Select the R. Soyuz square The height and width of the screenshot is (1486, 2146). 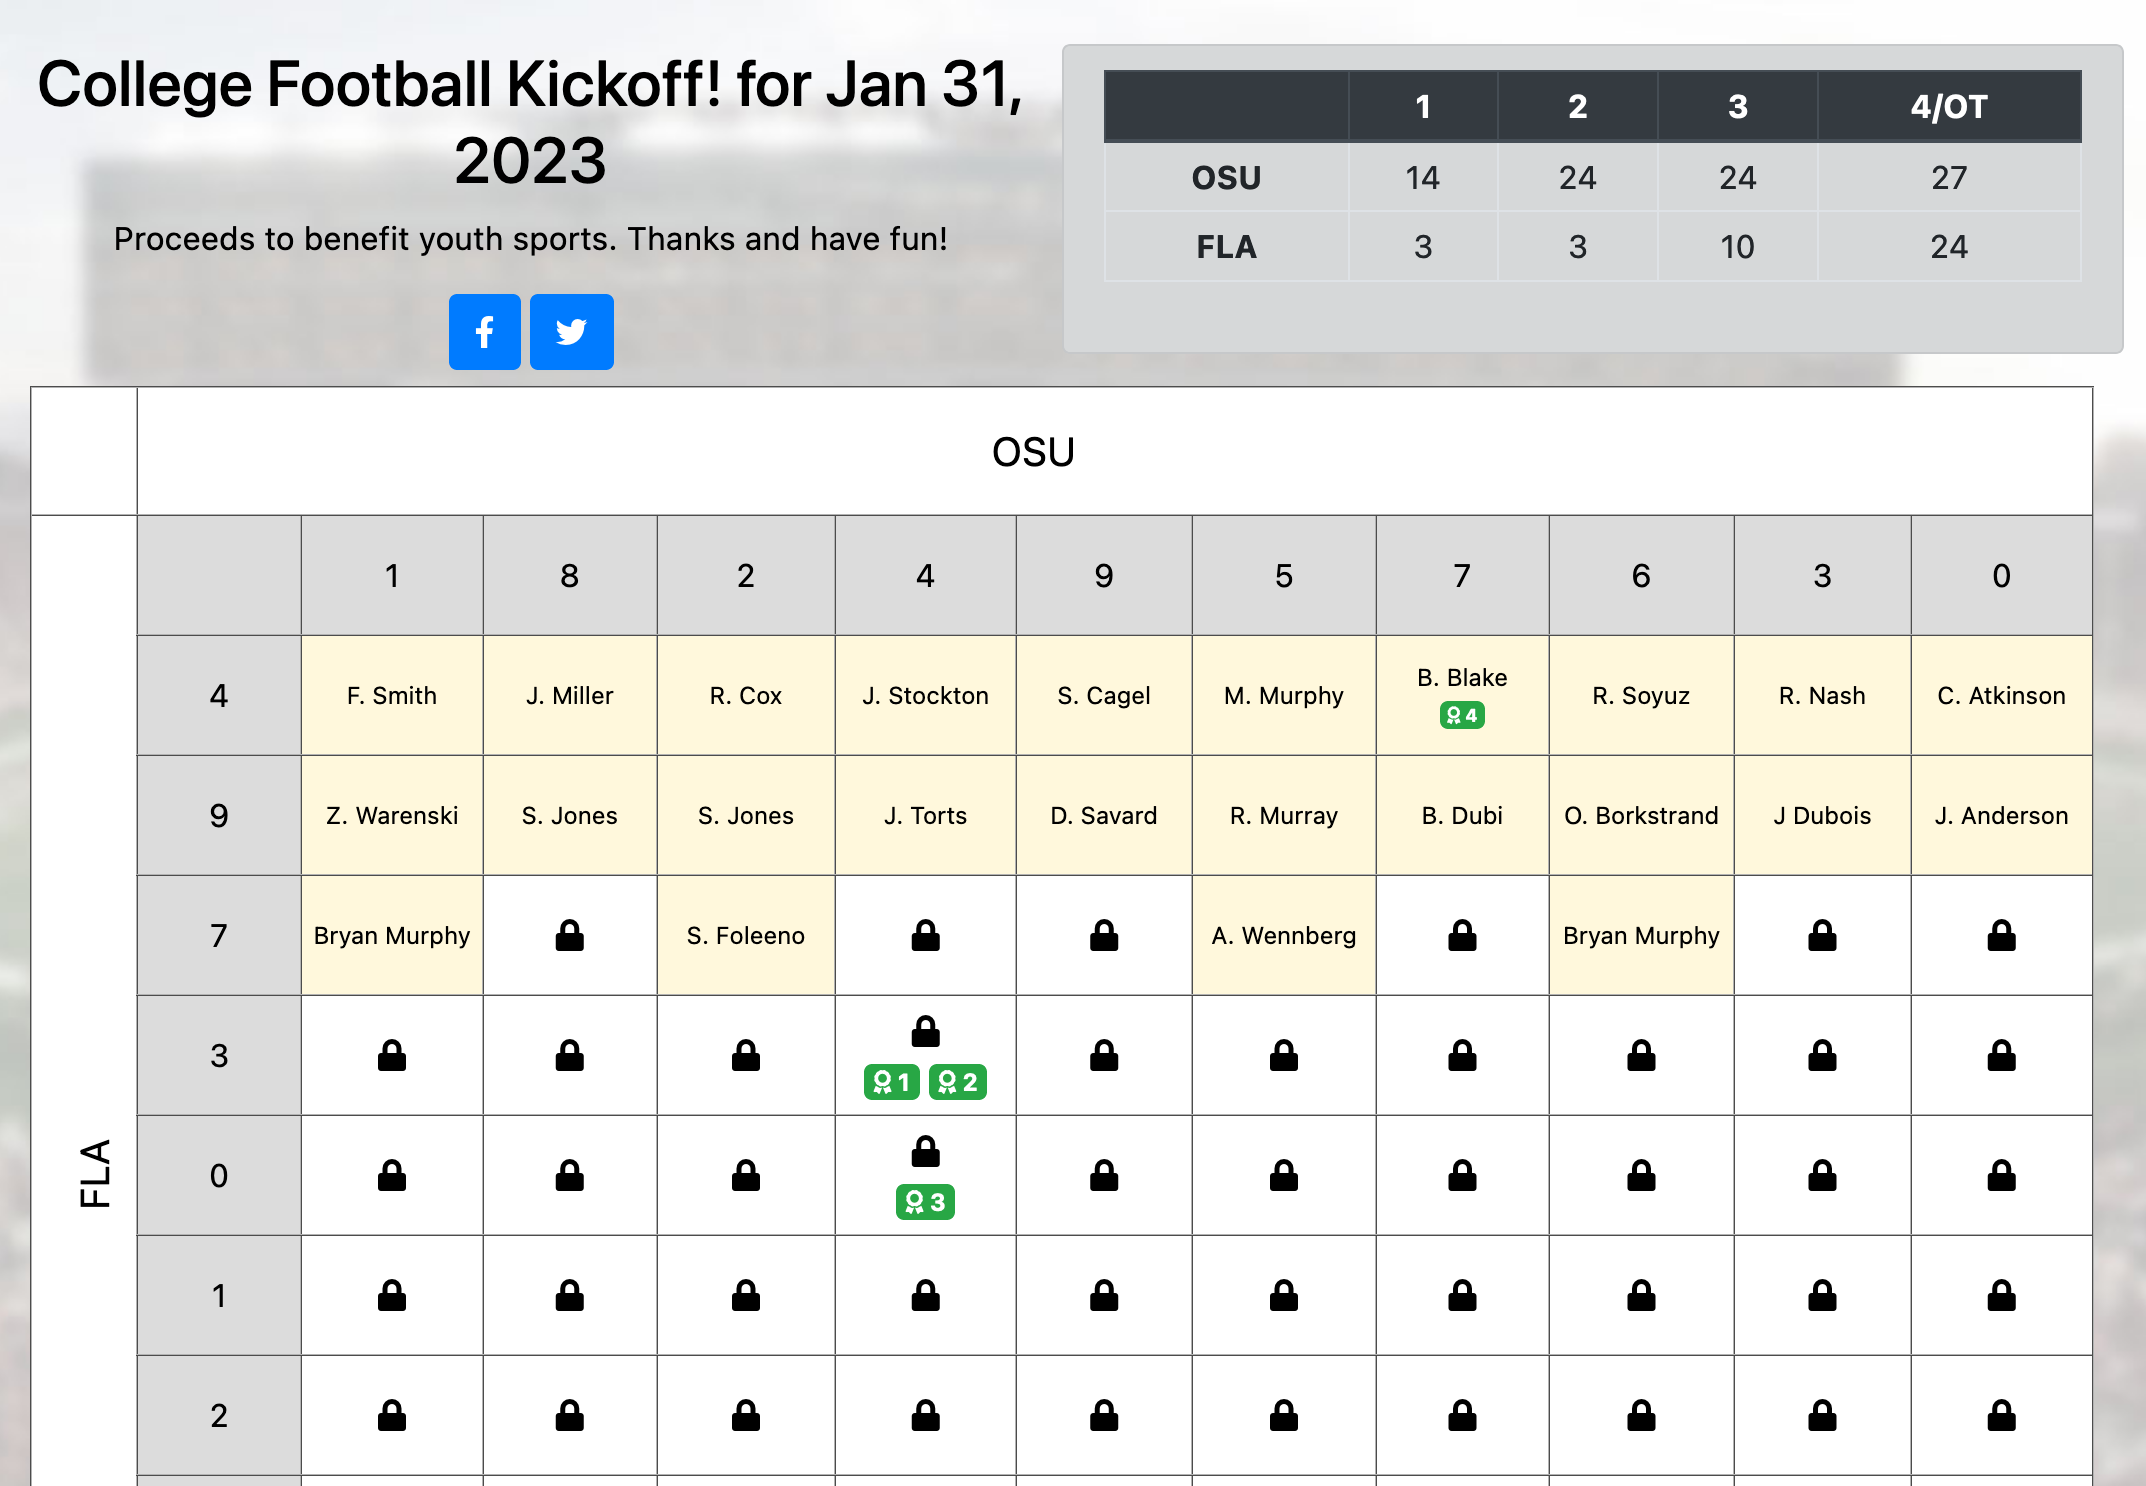[x=1642, y=696]
